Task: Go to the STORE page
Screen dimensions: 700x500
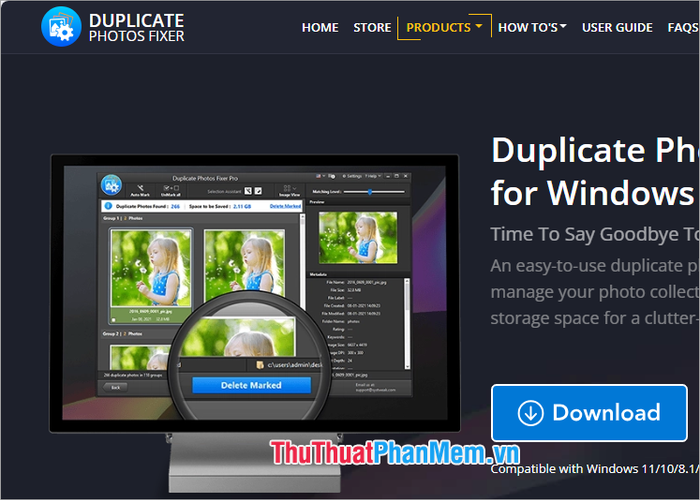Action: click(x=372, y=28)
